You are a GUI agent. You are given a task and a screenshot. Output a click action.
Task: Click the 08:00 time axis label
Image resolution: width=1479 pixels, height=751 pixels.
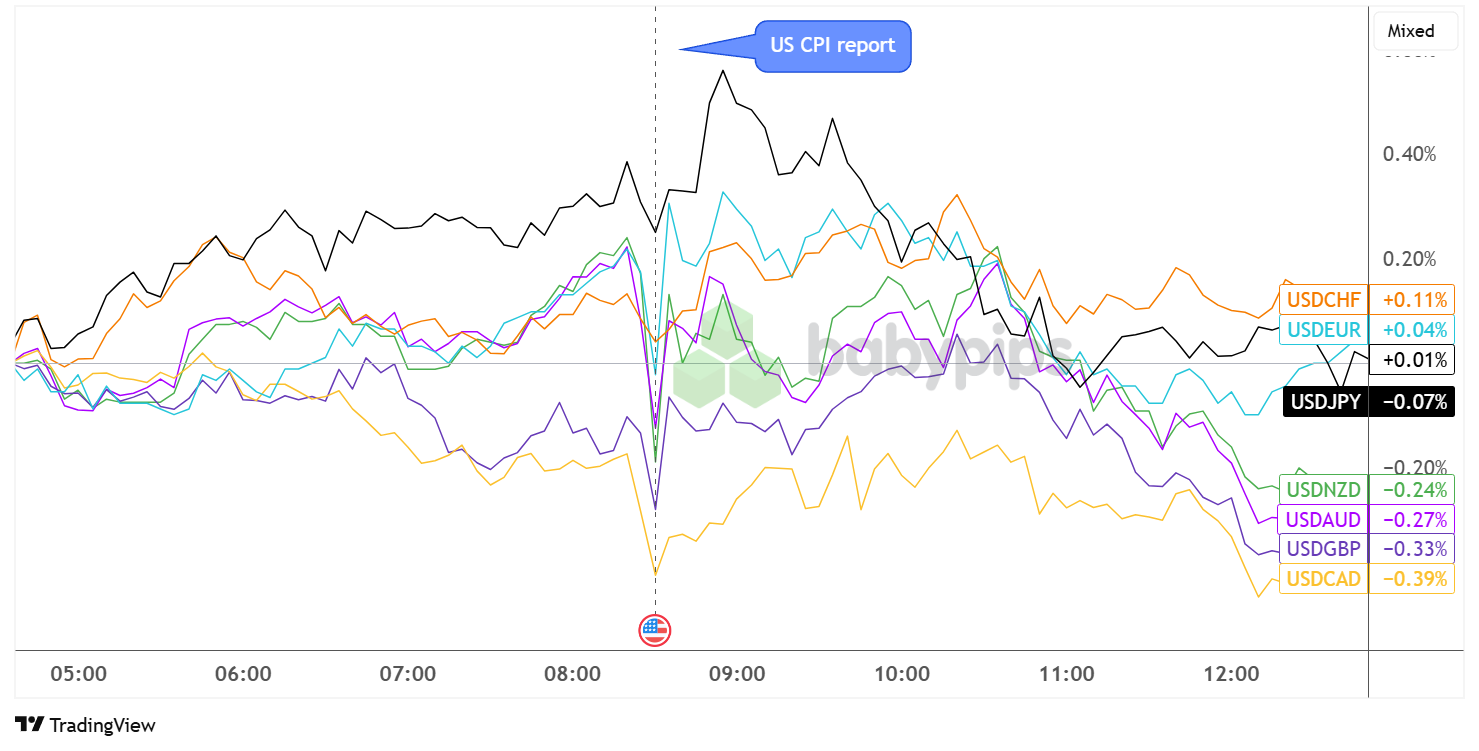pyautogui.click(x=572, y=674)
